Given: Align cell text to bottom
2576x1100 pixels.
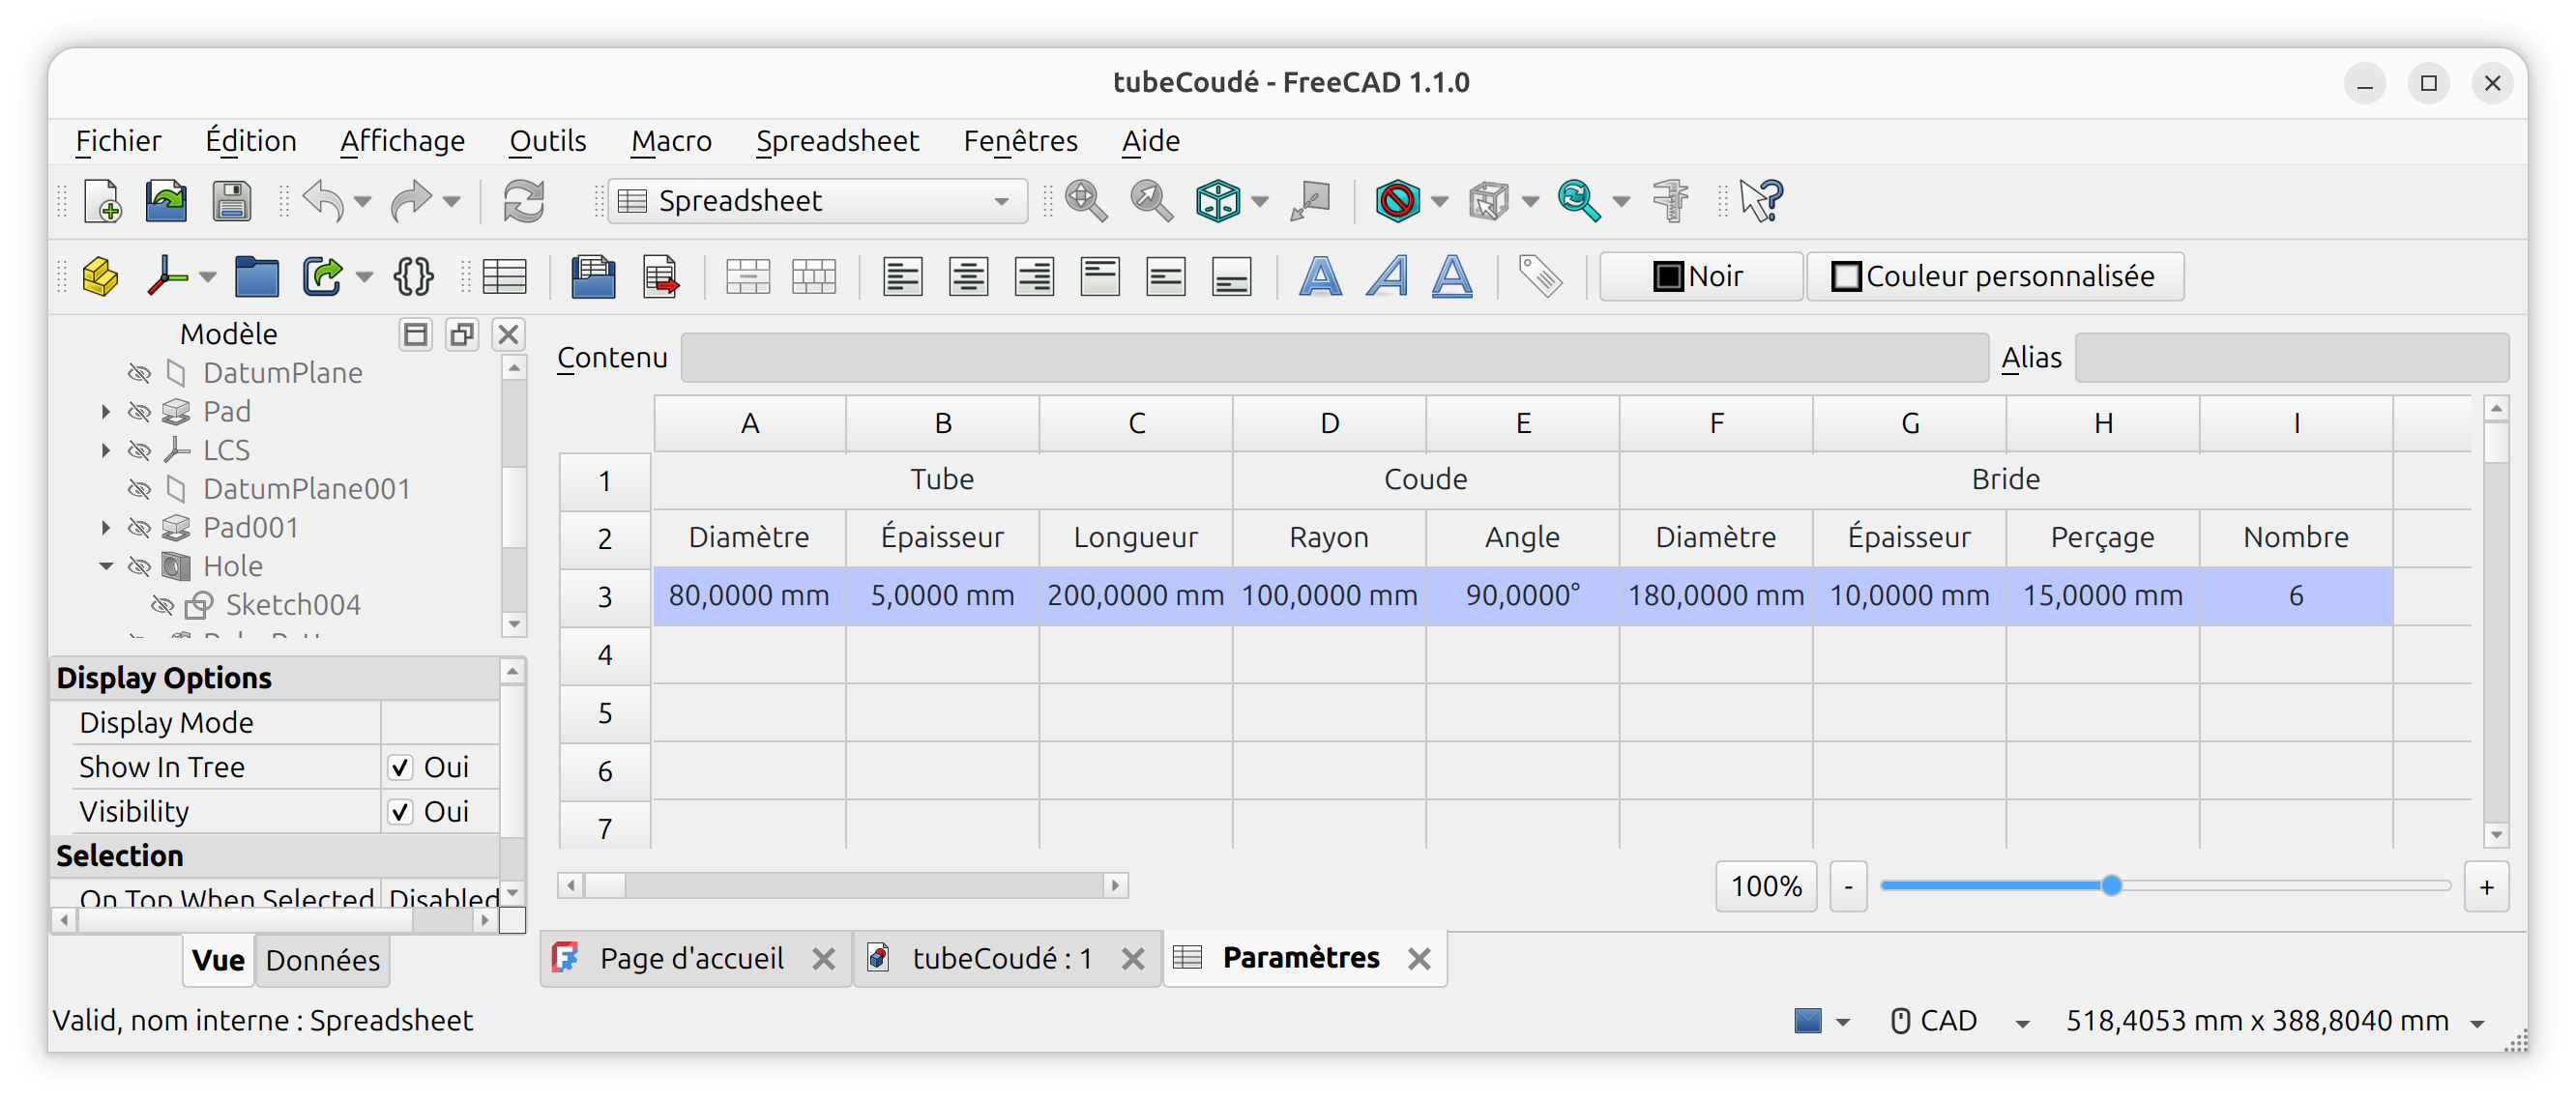Looking at the screenshot, I should pyautogui.click(x=1232, y=277).
